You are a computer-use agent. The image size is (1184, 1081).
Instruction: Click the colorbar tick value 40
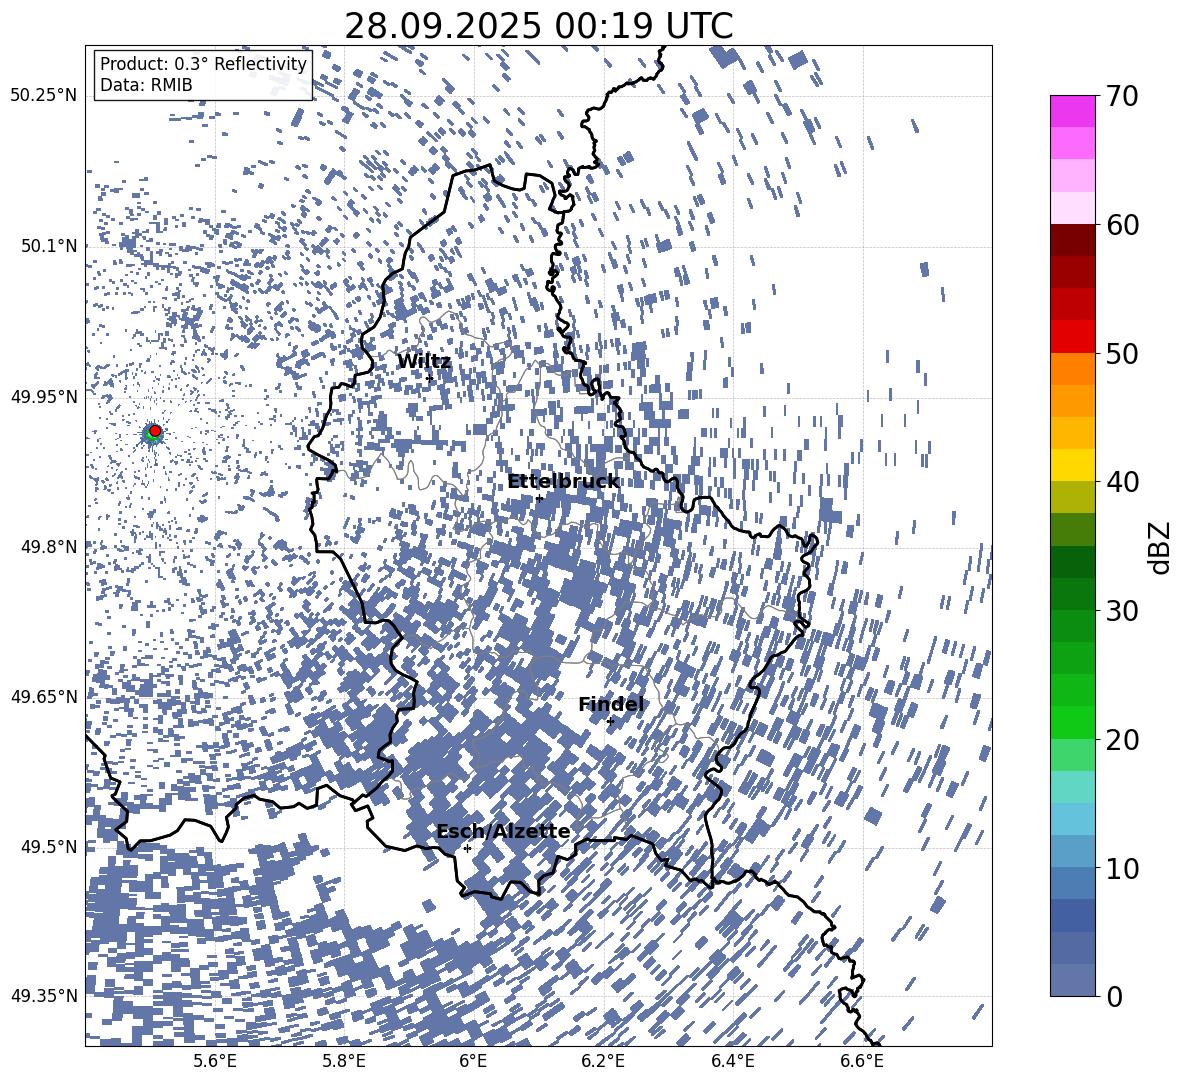click(x=1123, y=482)
